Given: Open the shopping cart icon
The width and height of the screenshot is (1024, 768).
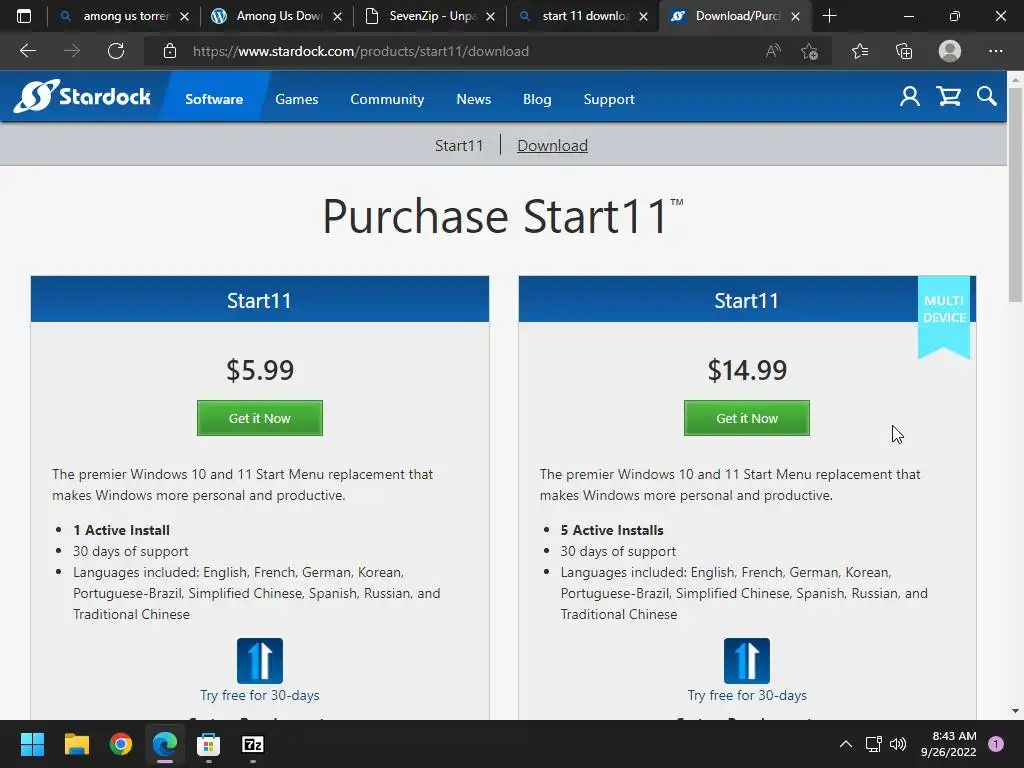Looking at the screenshot, I should tap(948, 97).
